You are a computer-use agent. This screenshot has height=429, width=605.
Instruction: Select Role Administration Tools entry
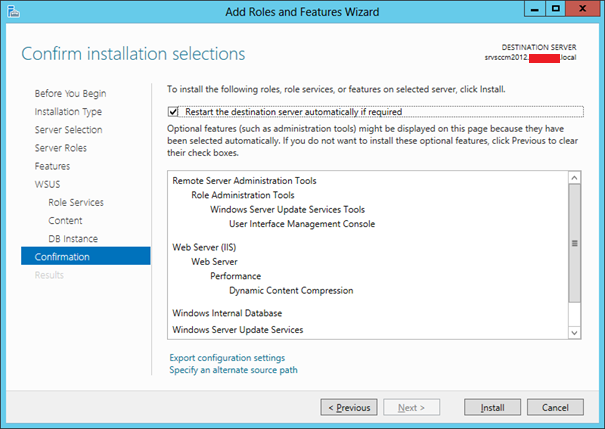(243, 195)
